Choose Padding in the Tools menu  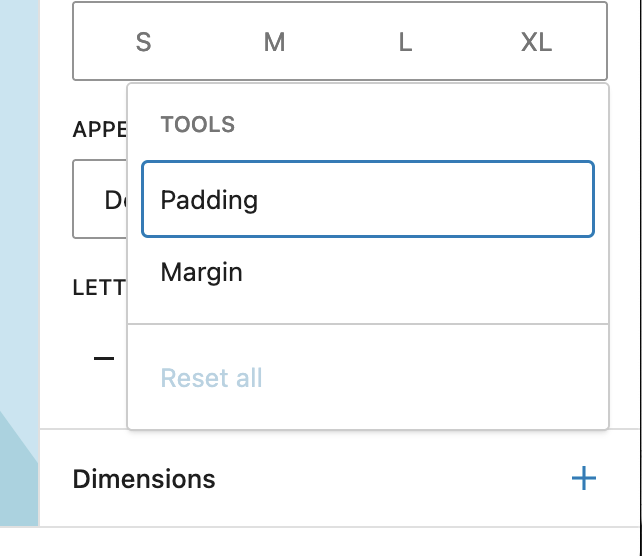click(367, 200)
